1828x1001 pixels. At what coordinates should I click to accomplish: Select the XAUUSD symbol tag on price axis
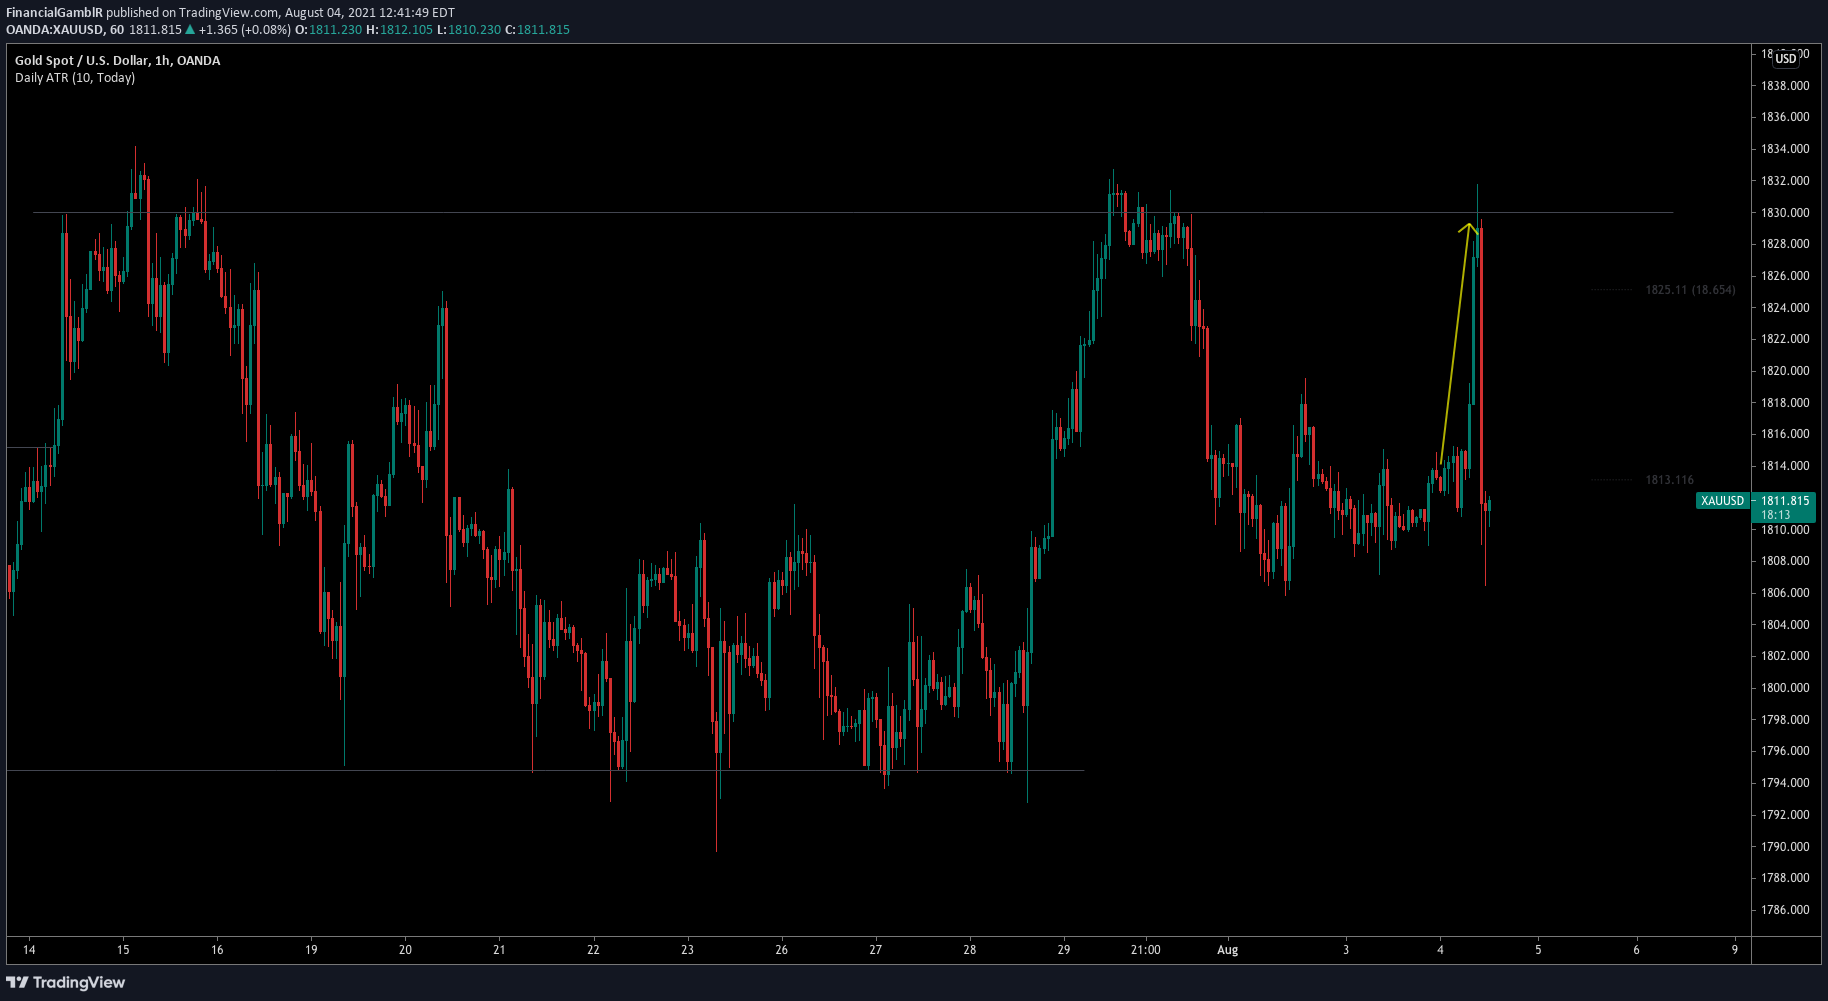(x=1722, y=501)
